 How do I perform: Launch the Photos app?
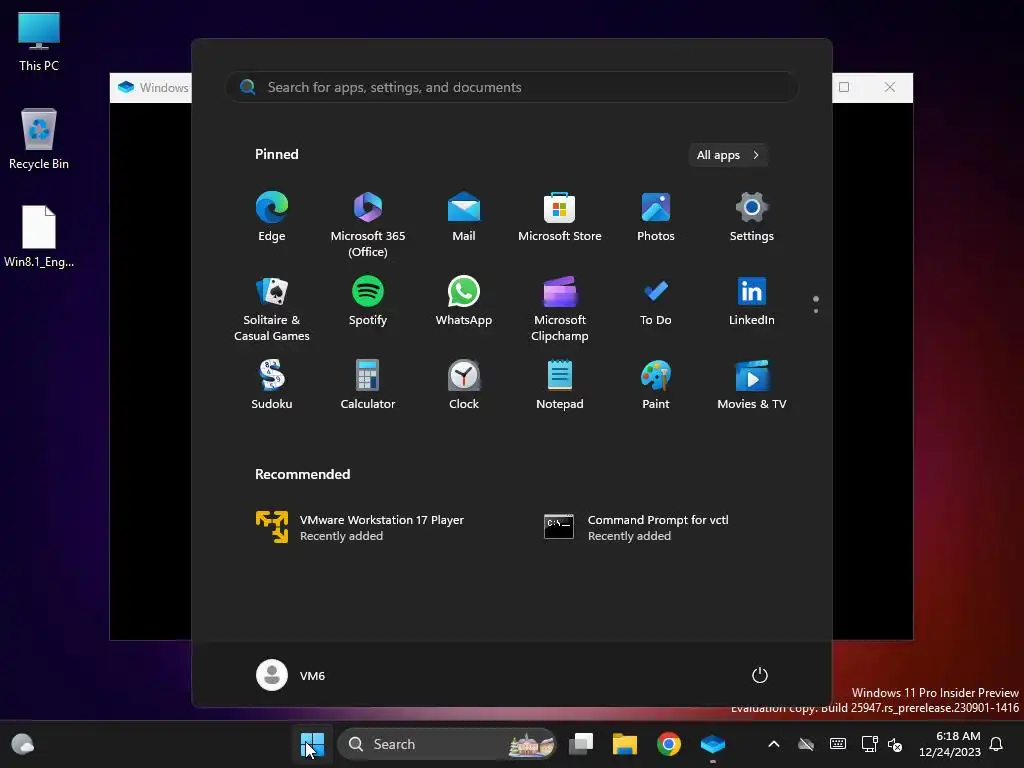[x=656, y=217]
